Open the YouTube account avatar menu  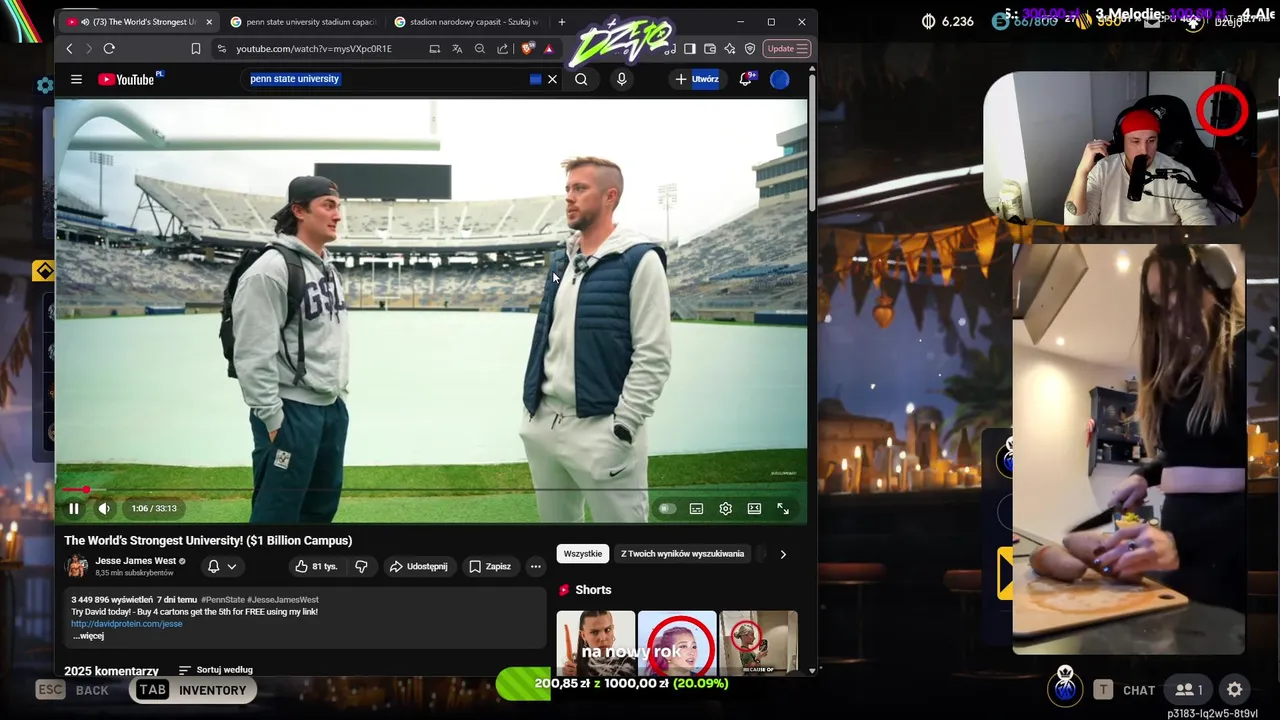[x=780, y=79]
